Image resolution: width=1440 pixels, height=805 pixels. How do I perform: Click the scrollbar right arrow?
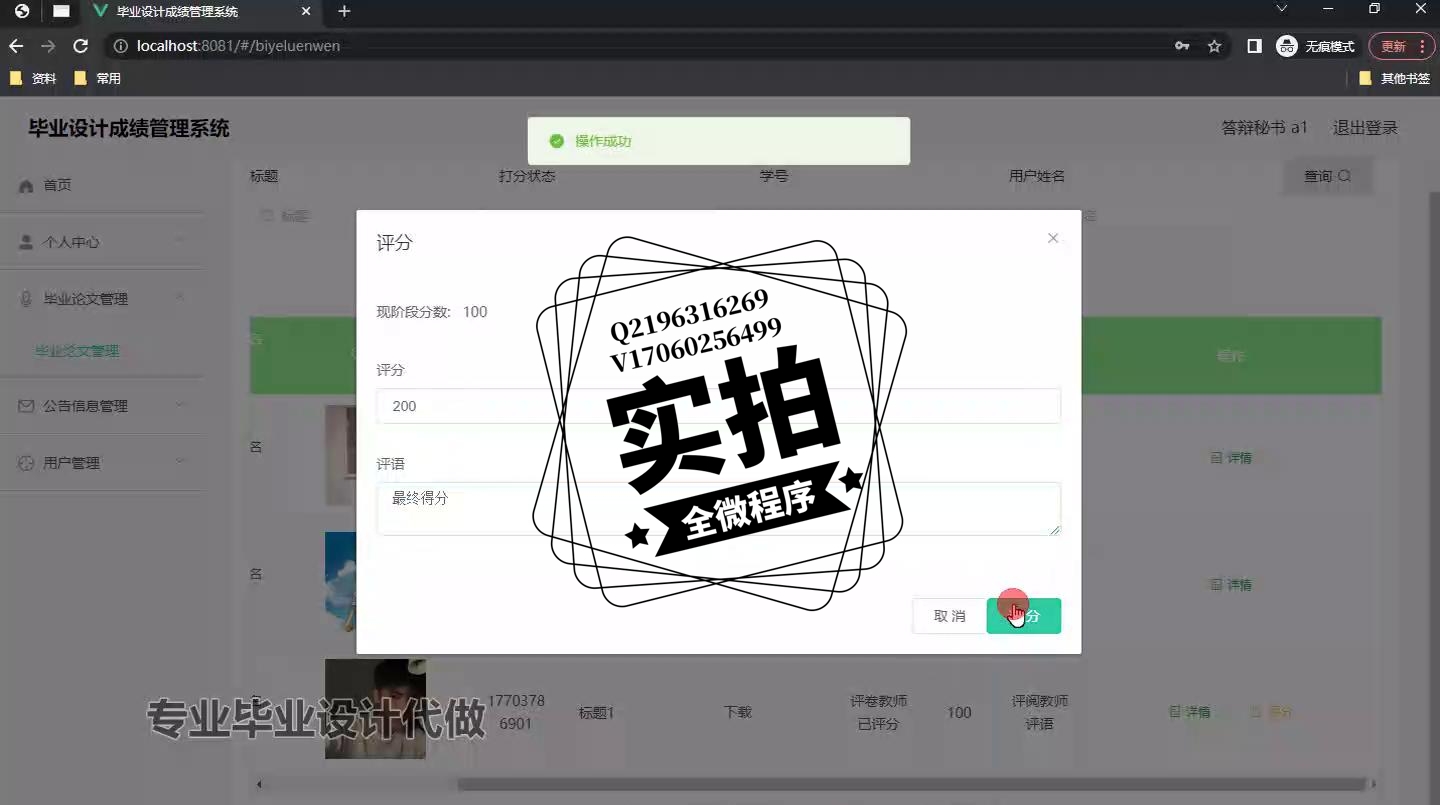1374,785
